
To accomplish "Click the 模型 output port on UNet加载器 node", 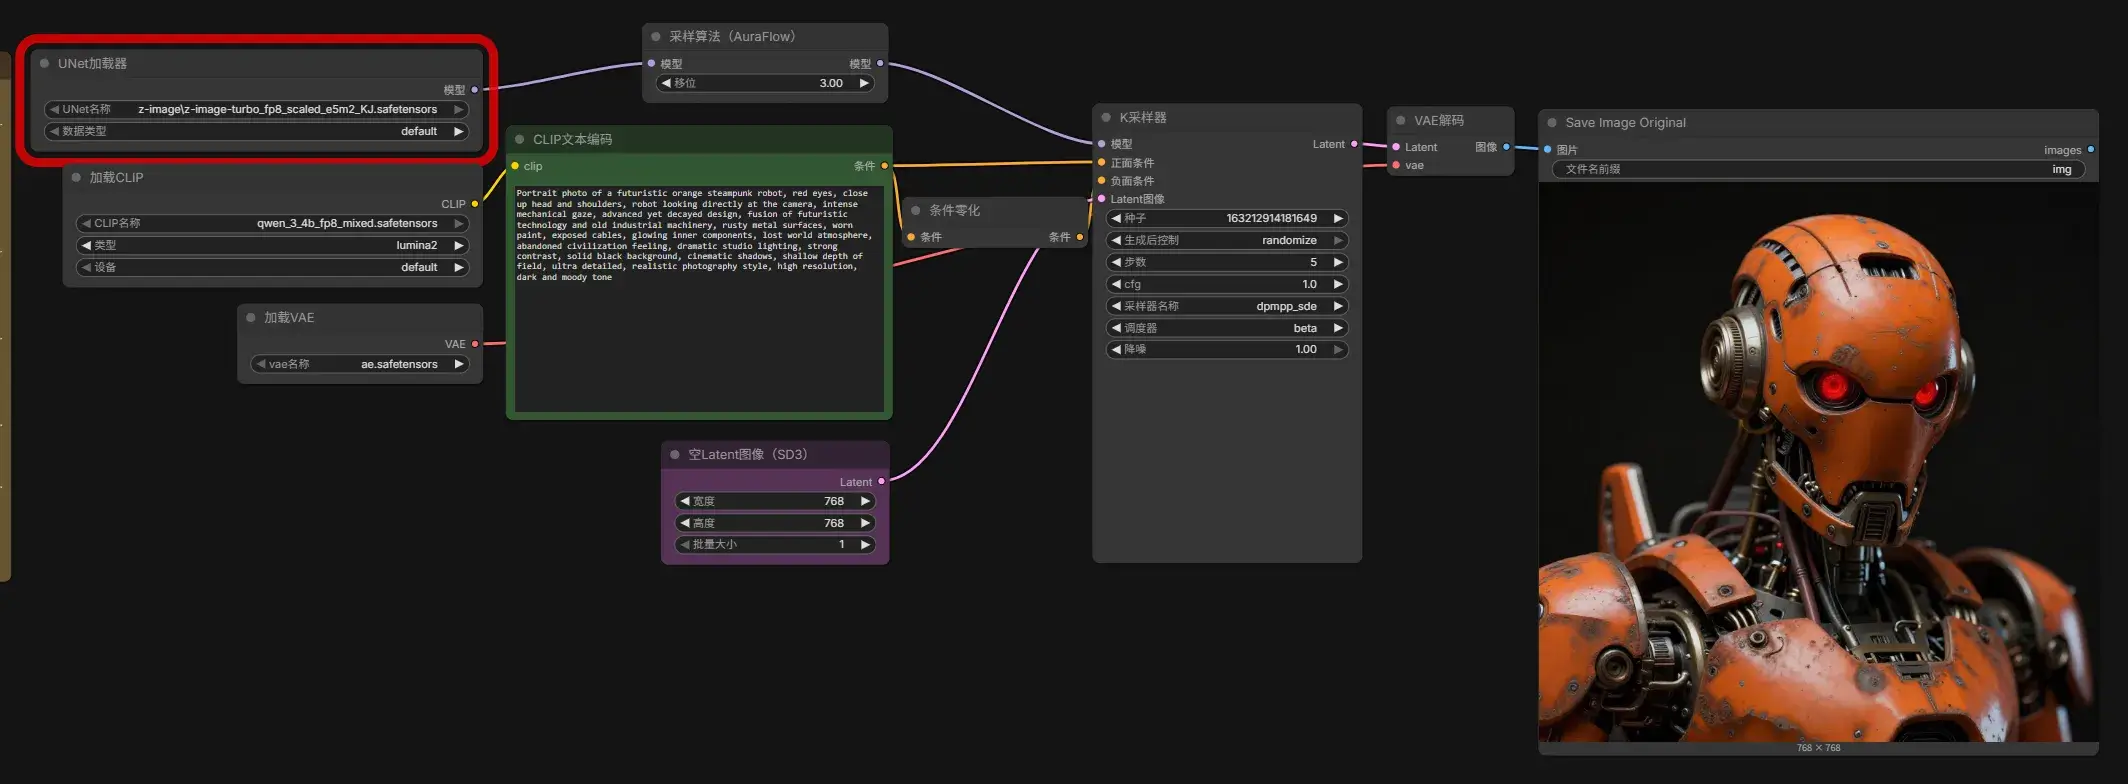I will coord(475,90).
